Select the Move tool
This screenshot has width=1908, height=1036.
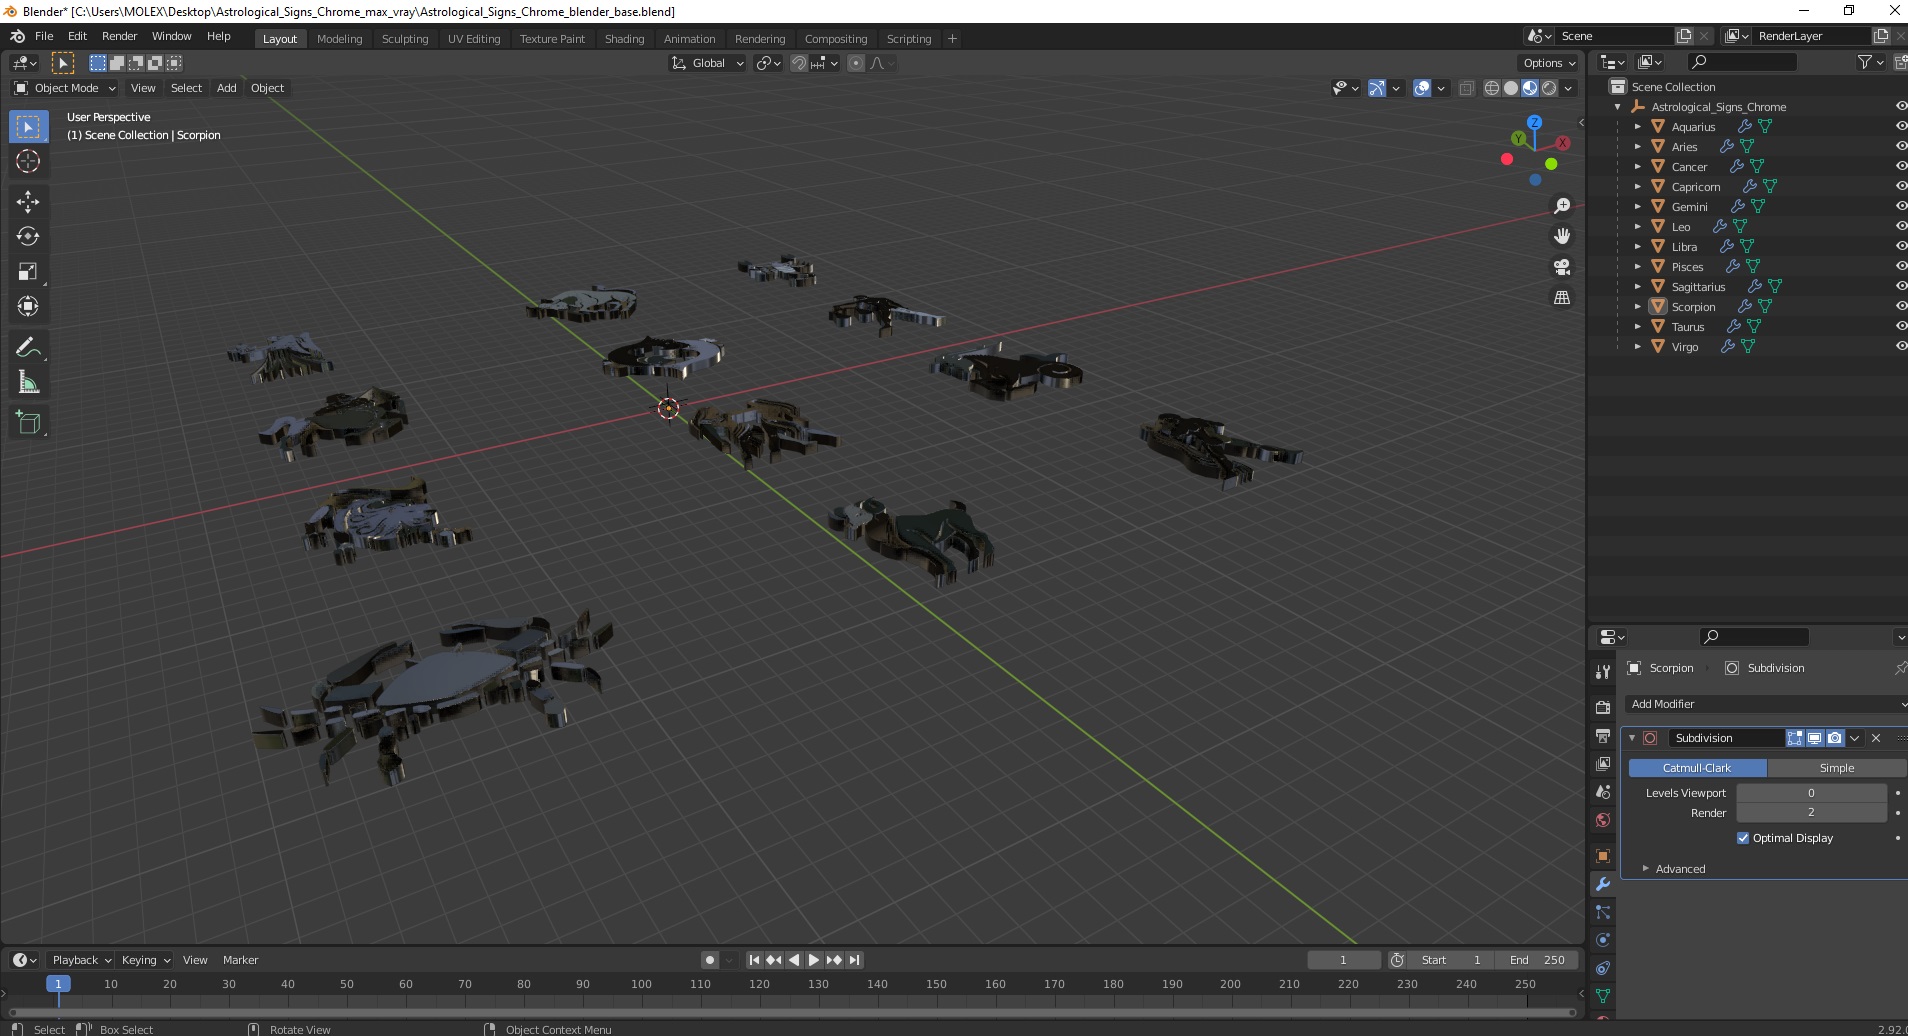coord(28,202)
